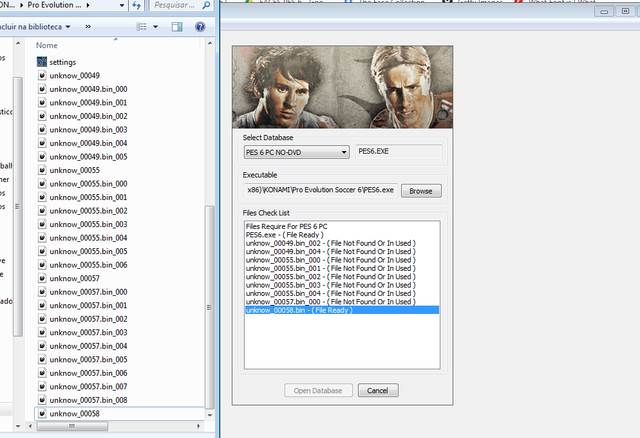The image size is (640, 438).
Task: Select file icon of unknow_00049.bin_001
Action: pos(42,102)
